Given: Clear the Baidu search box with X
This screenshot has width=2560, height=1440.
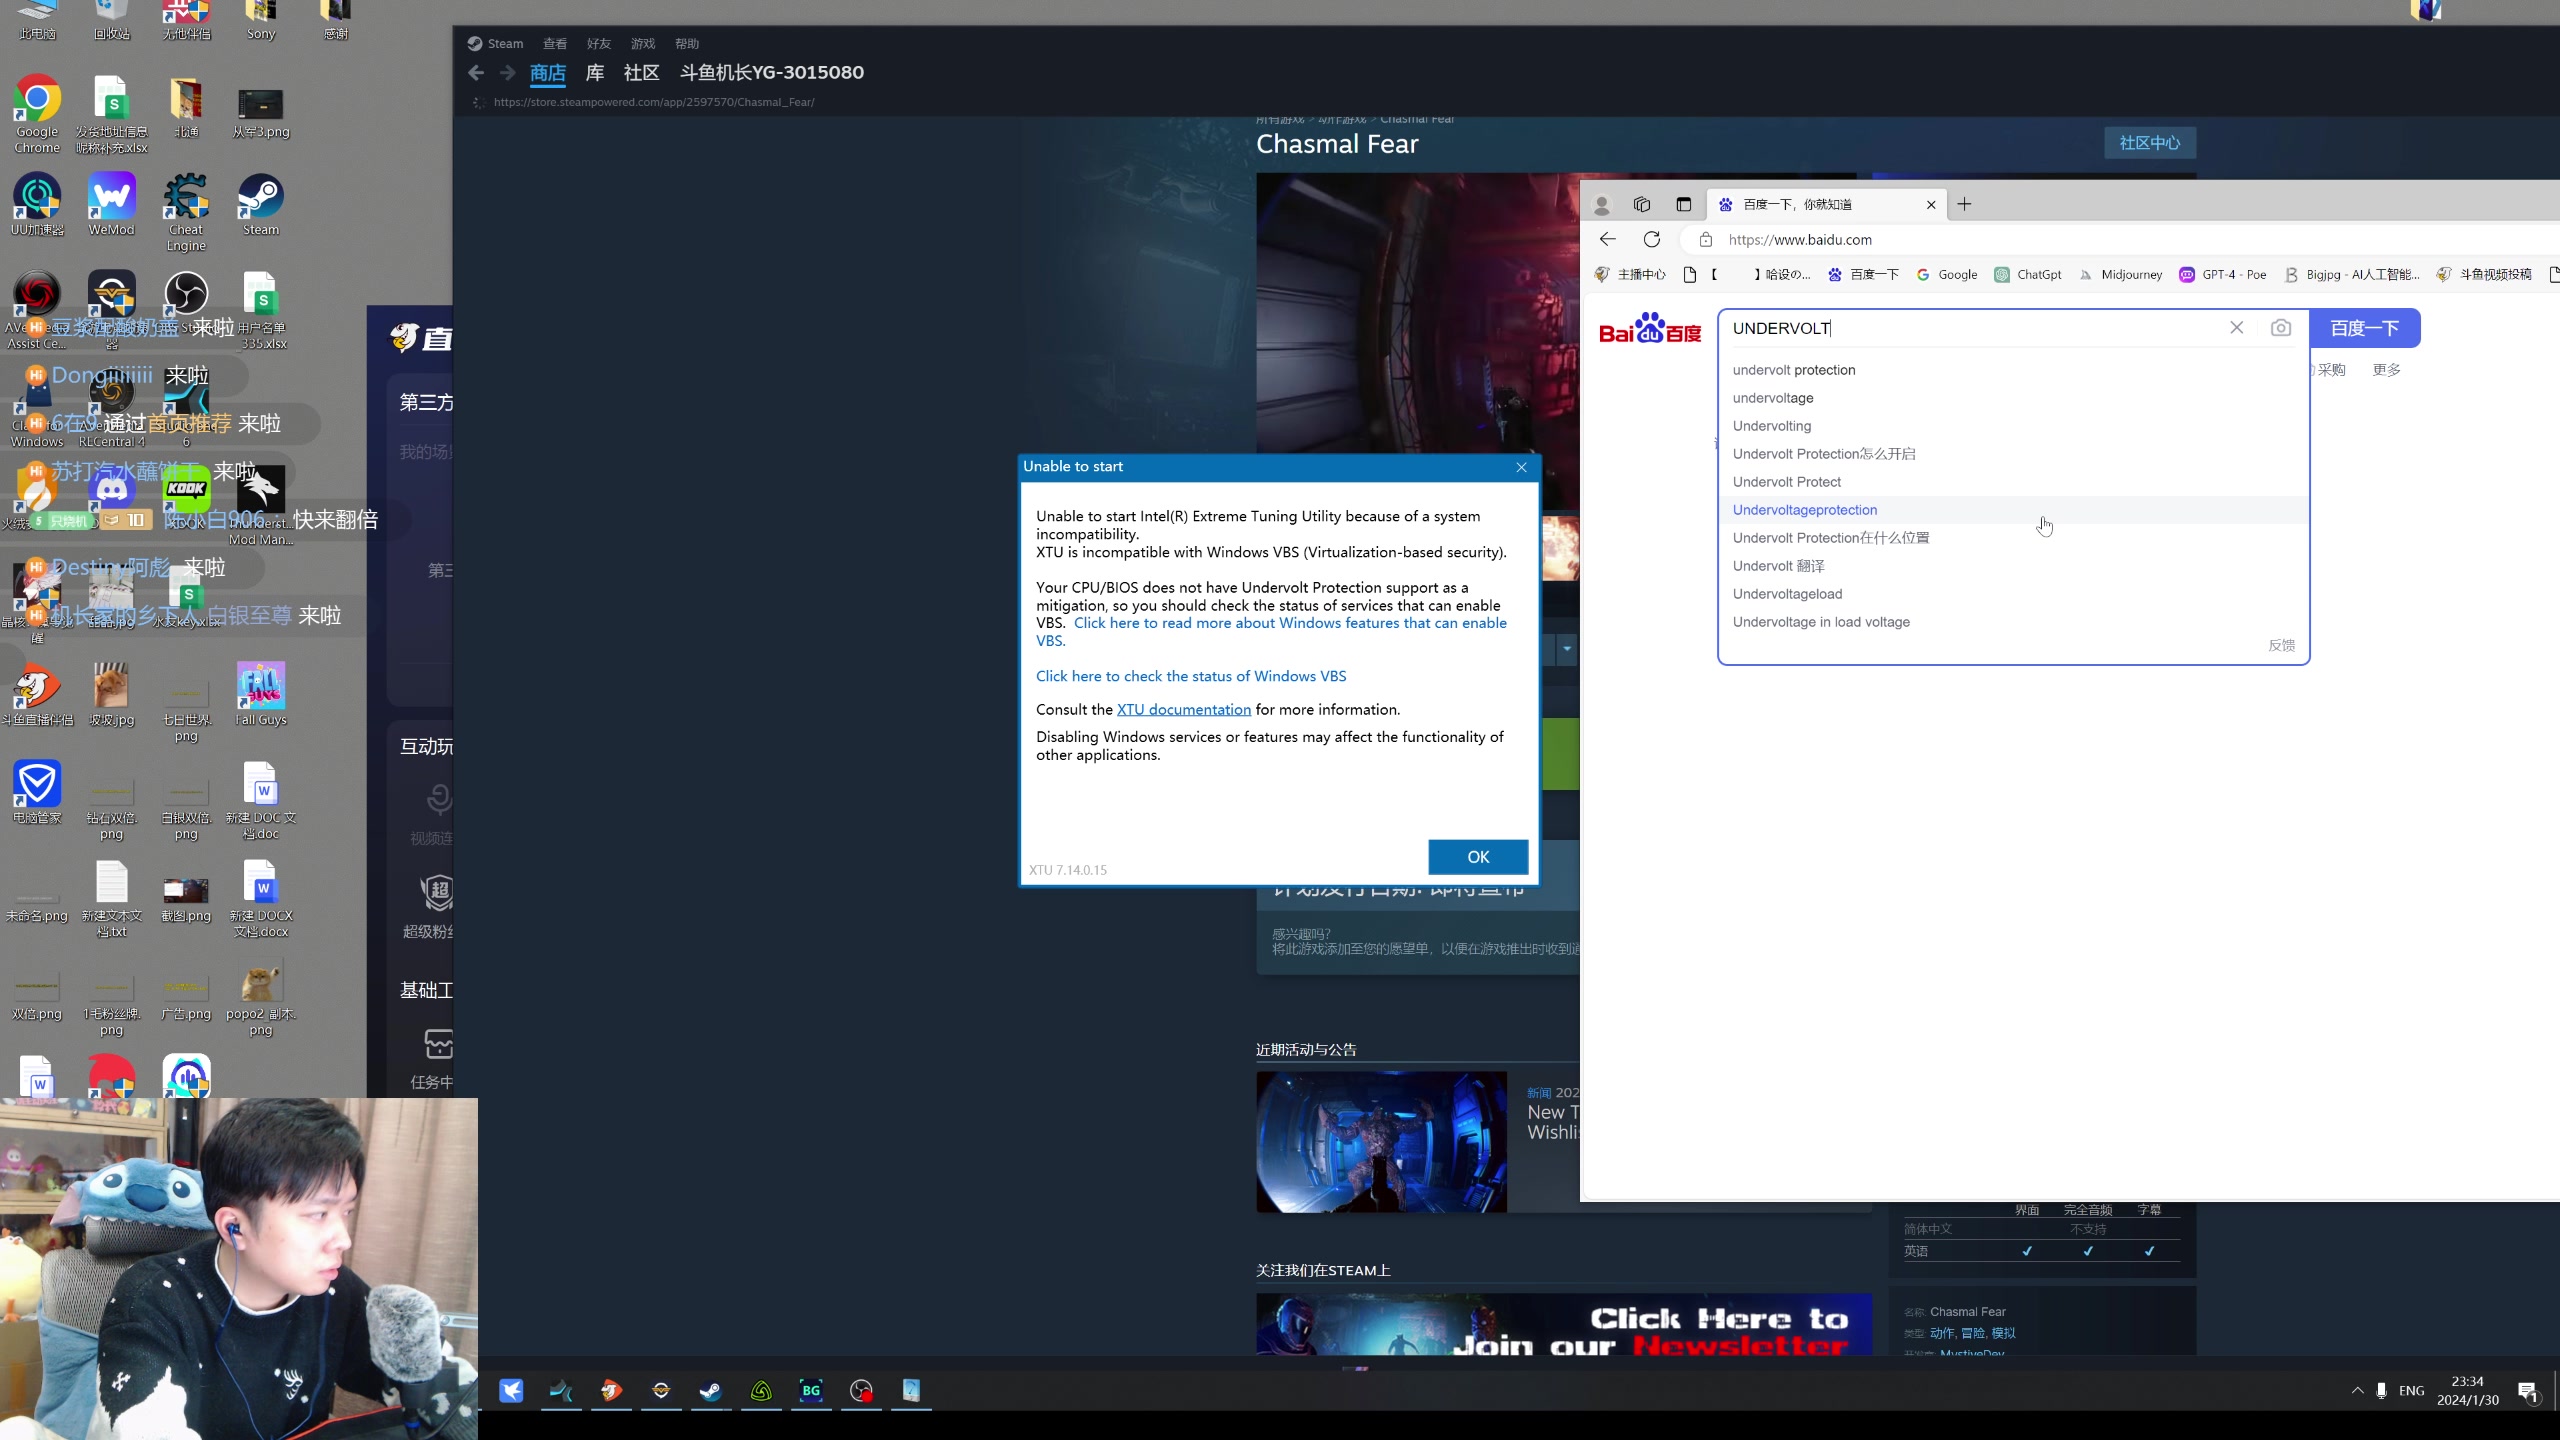Looking at the screenshot, I should [x=2236, y=328].
